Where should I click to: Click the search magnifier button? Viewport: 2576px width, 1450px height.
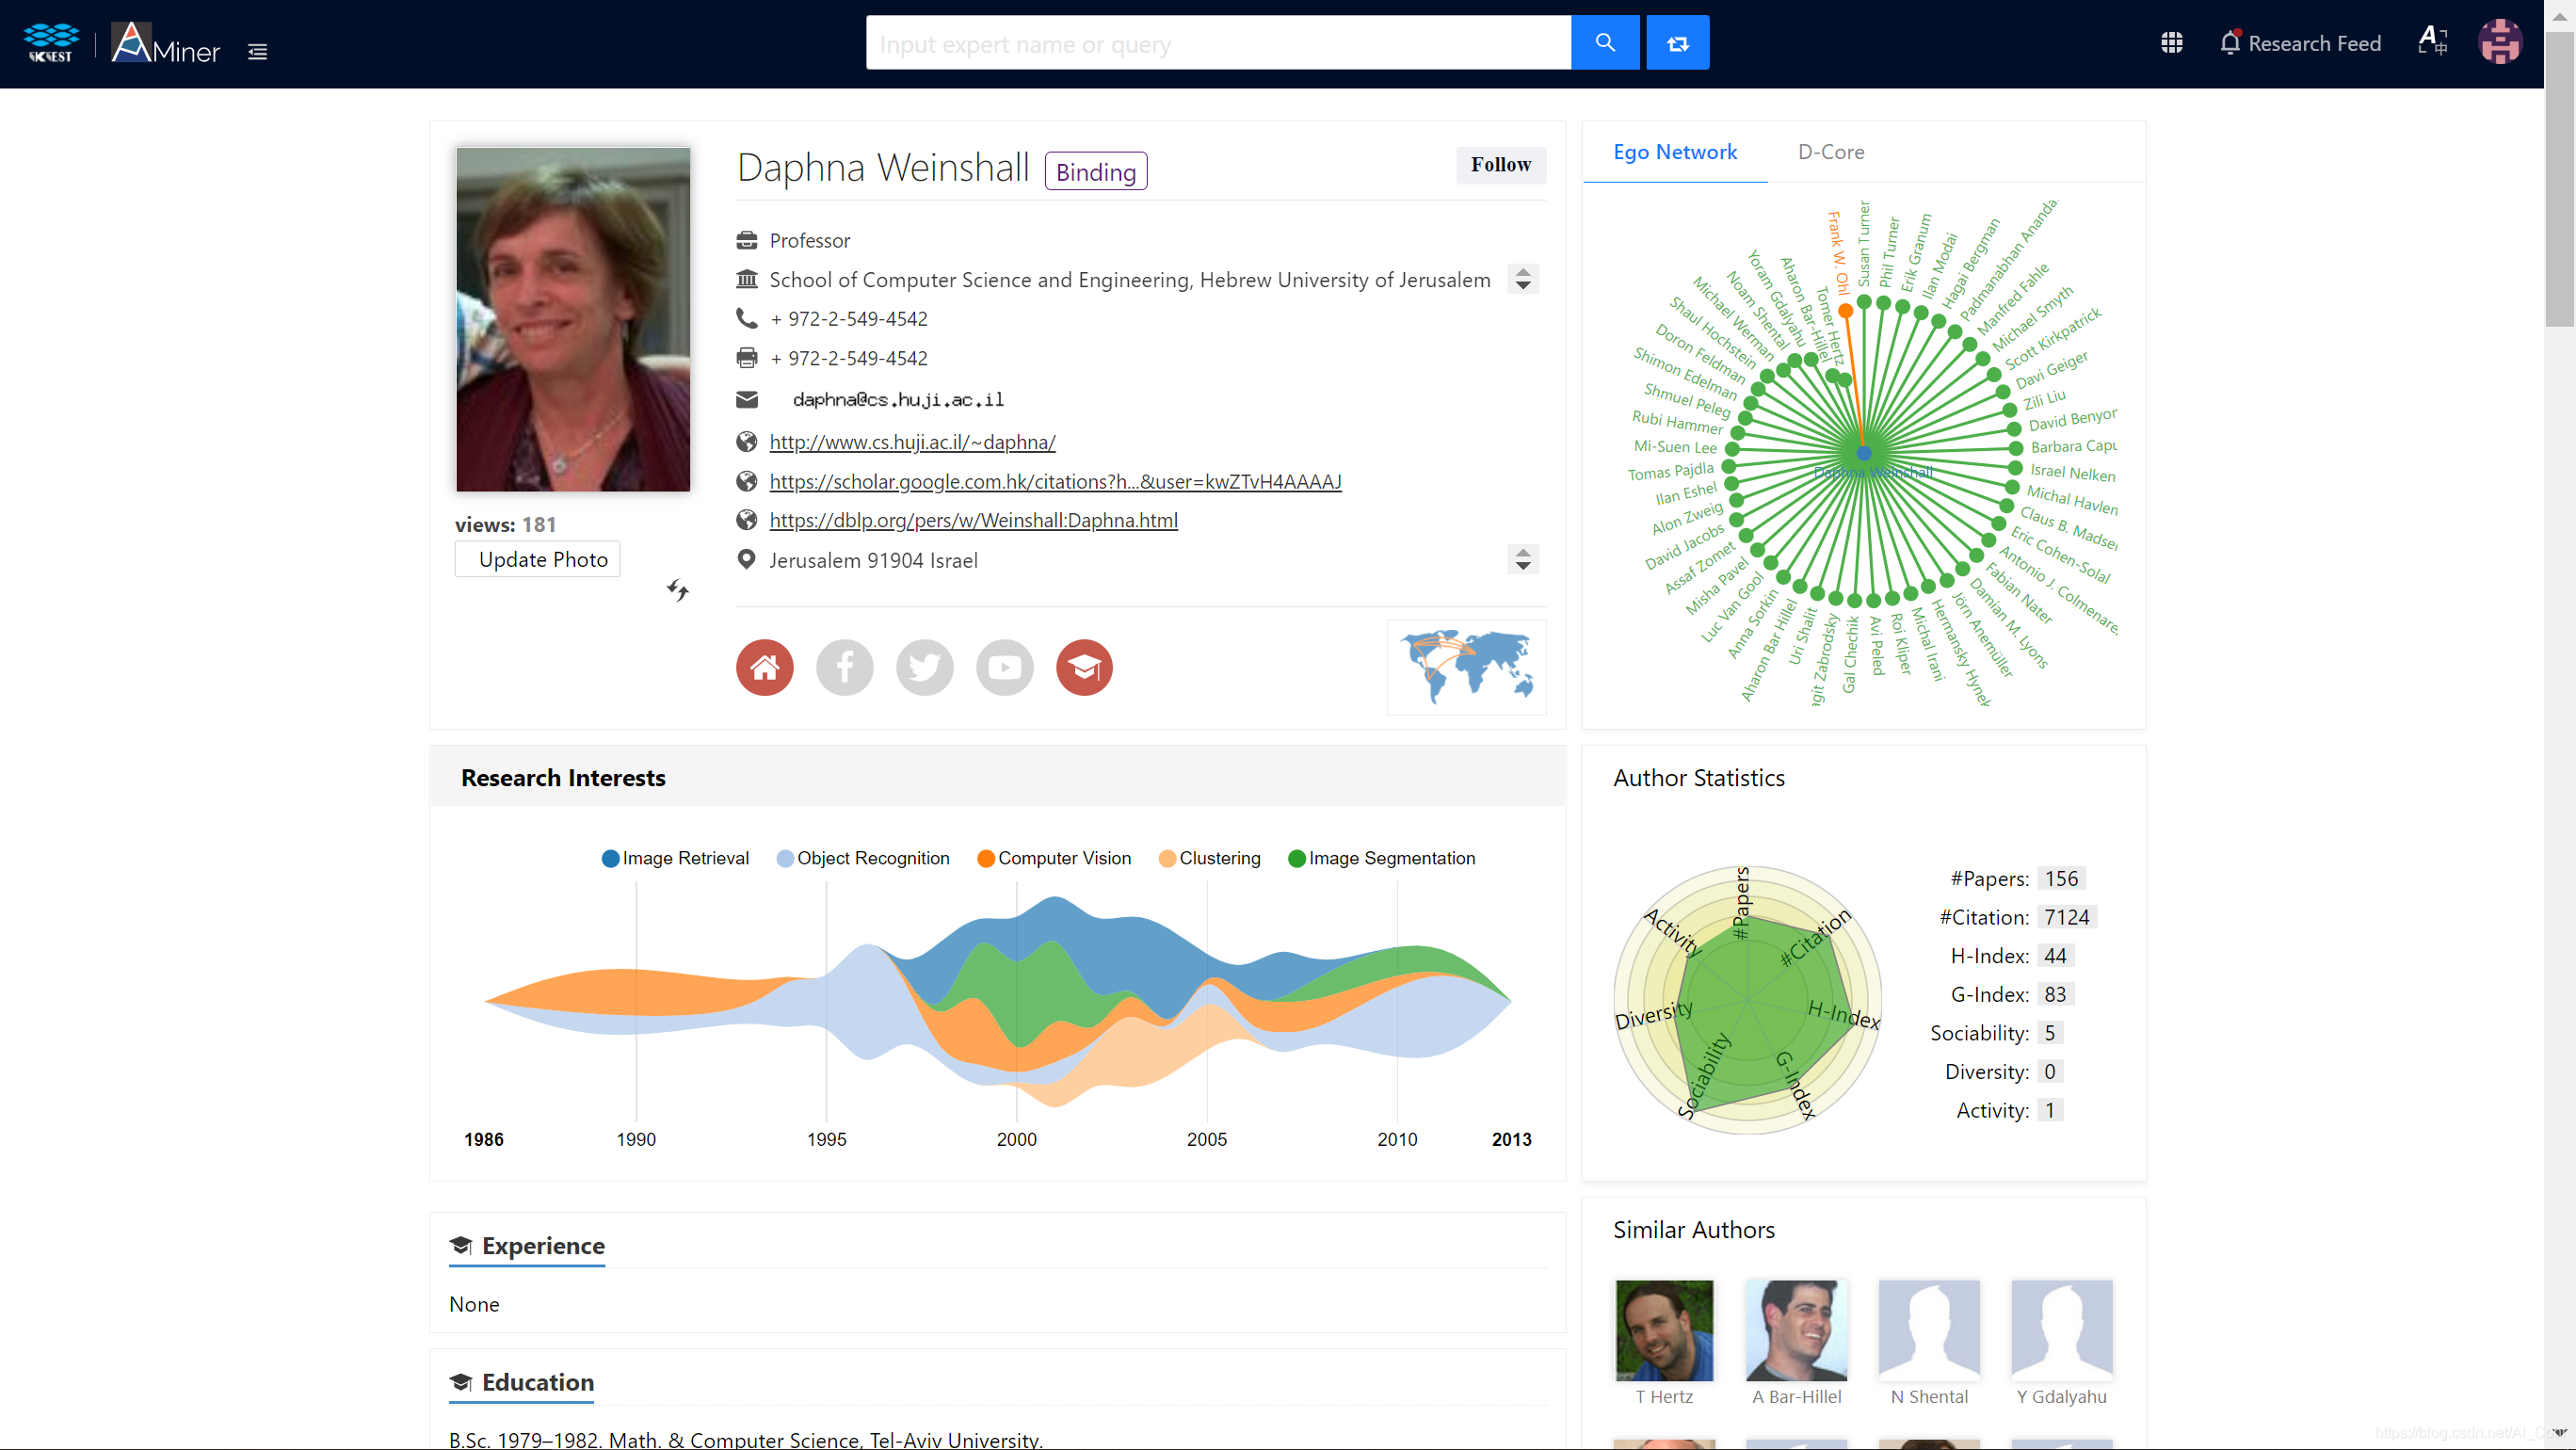(x=1604, y=43)
